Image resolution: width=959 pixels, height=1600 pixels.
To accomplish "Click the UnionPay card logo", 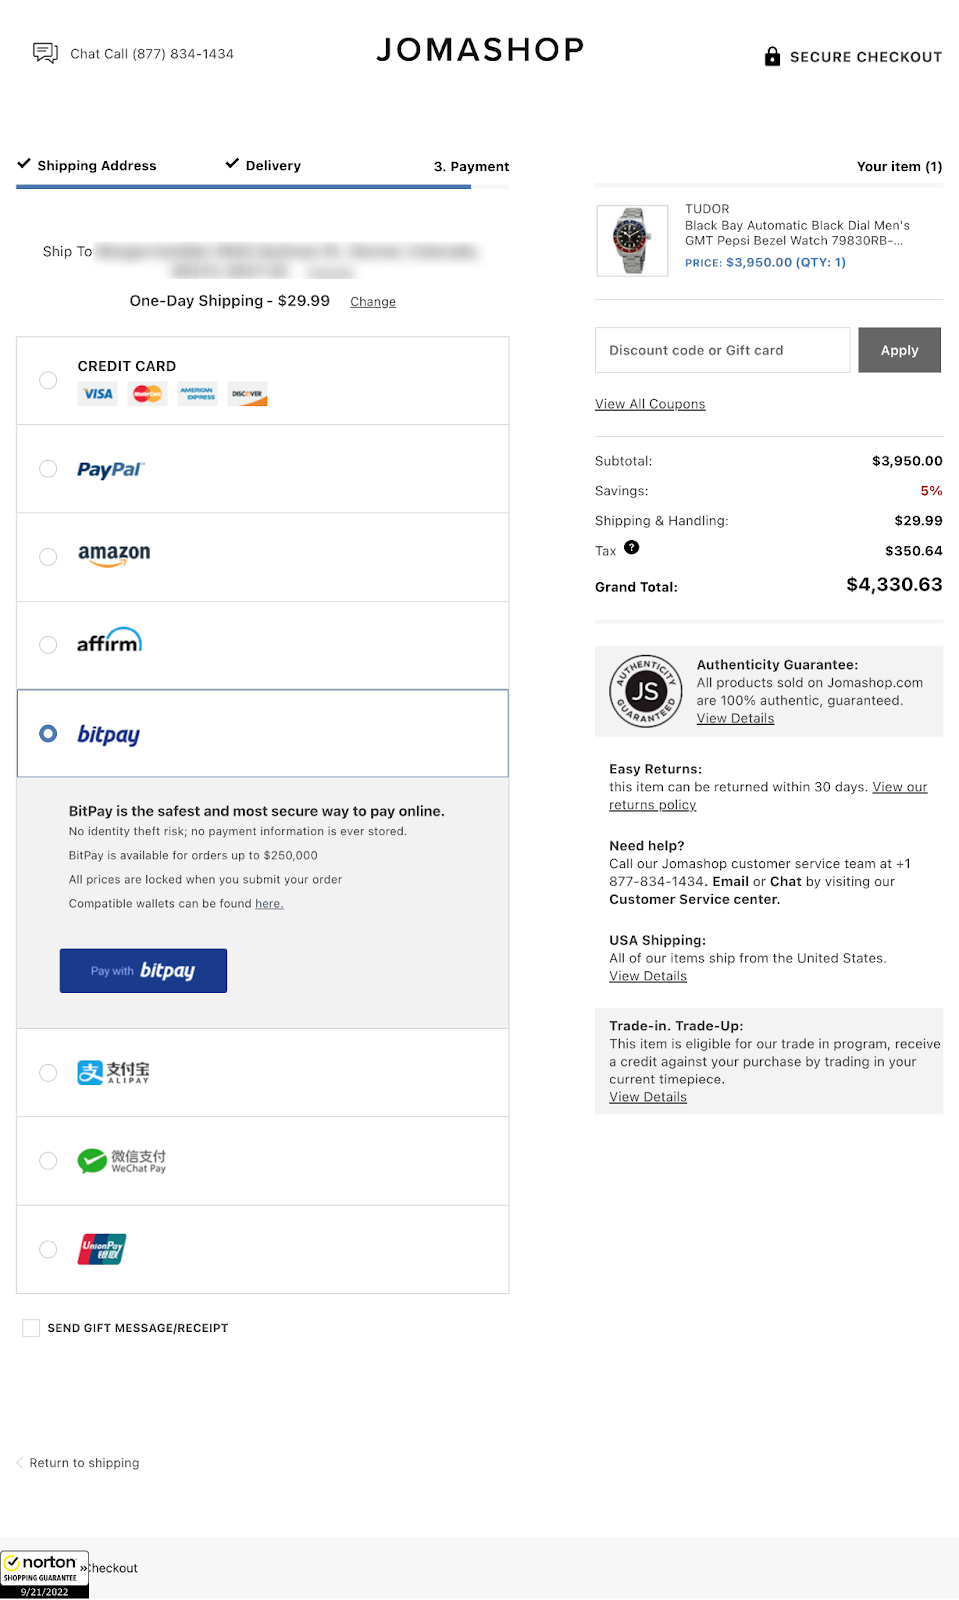I will click(102, 1249).
